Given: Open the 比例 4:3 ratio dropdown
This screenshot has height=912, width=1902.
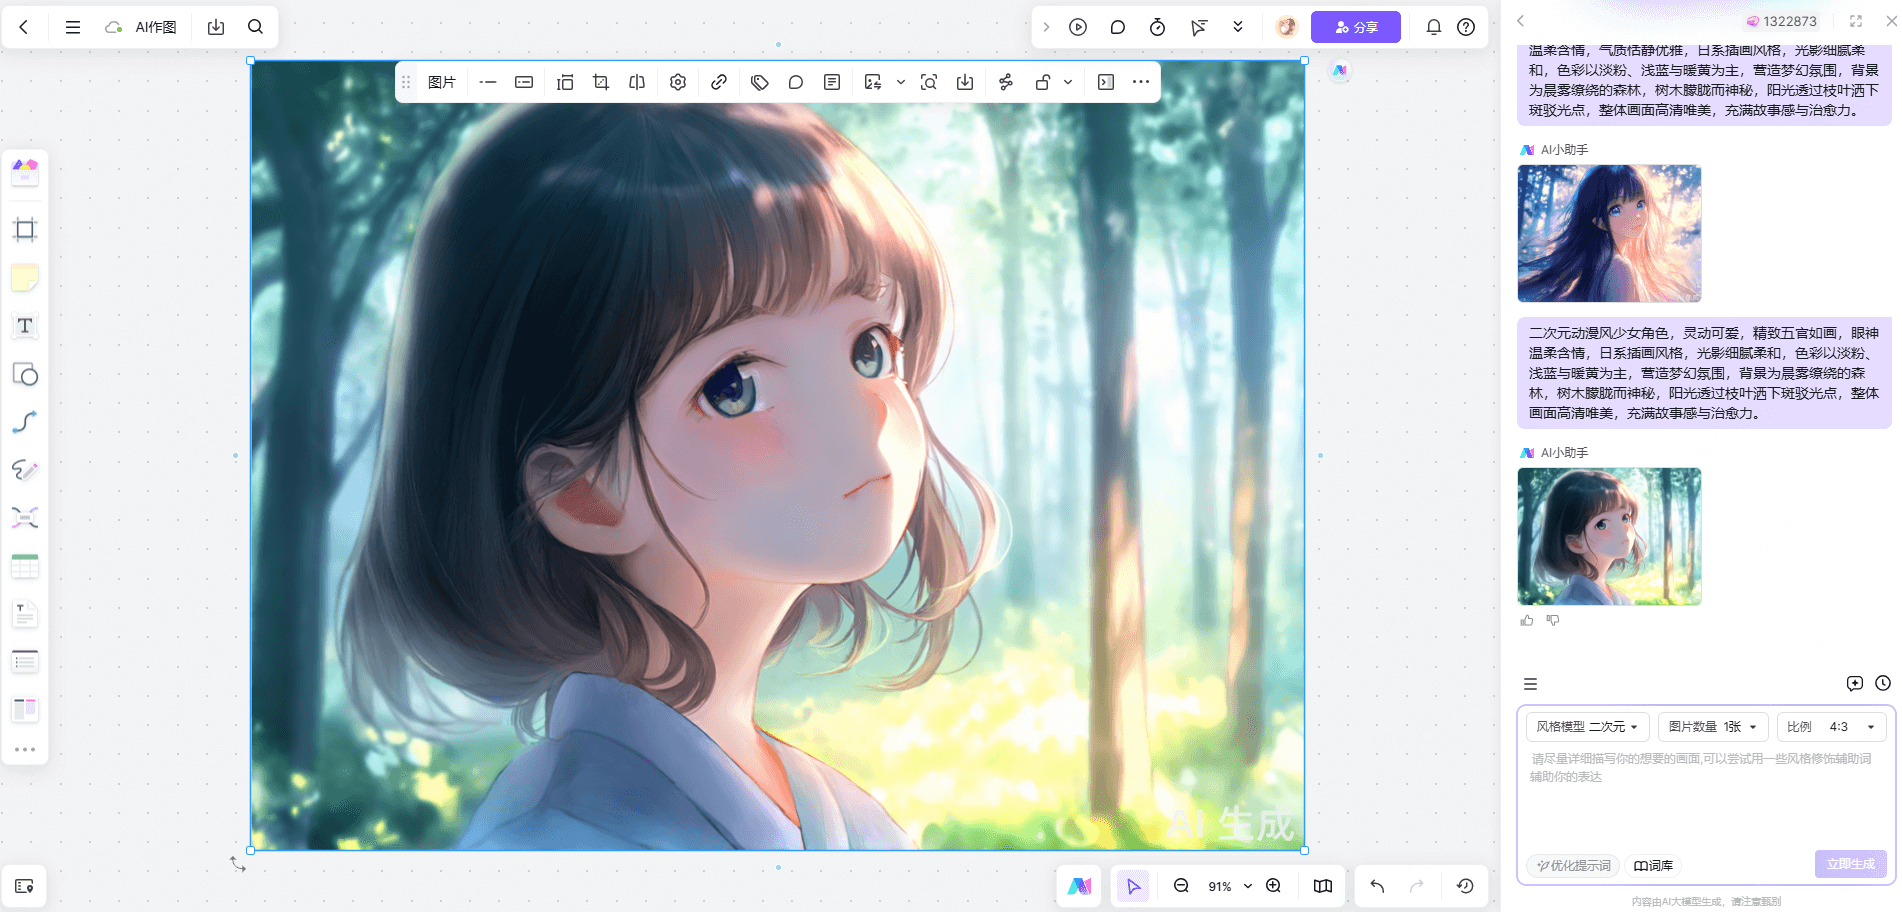Looking at the screenshot, I should click(1830, 727).
